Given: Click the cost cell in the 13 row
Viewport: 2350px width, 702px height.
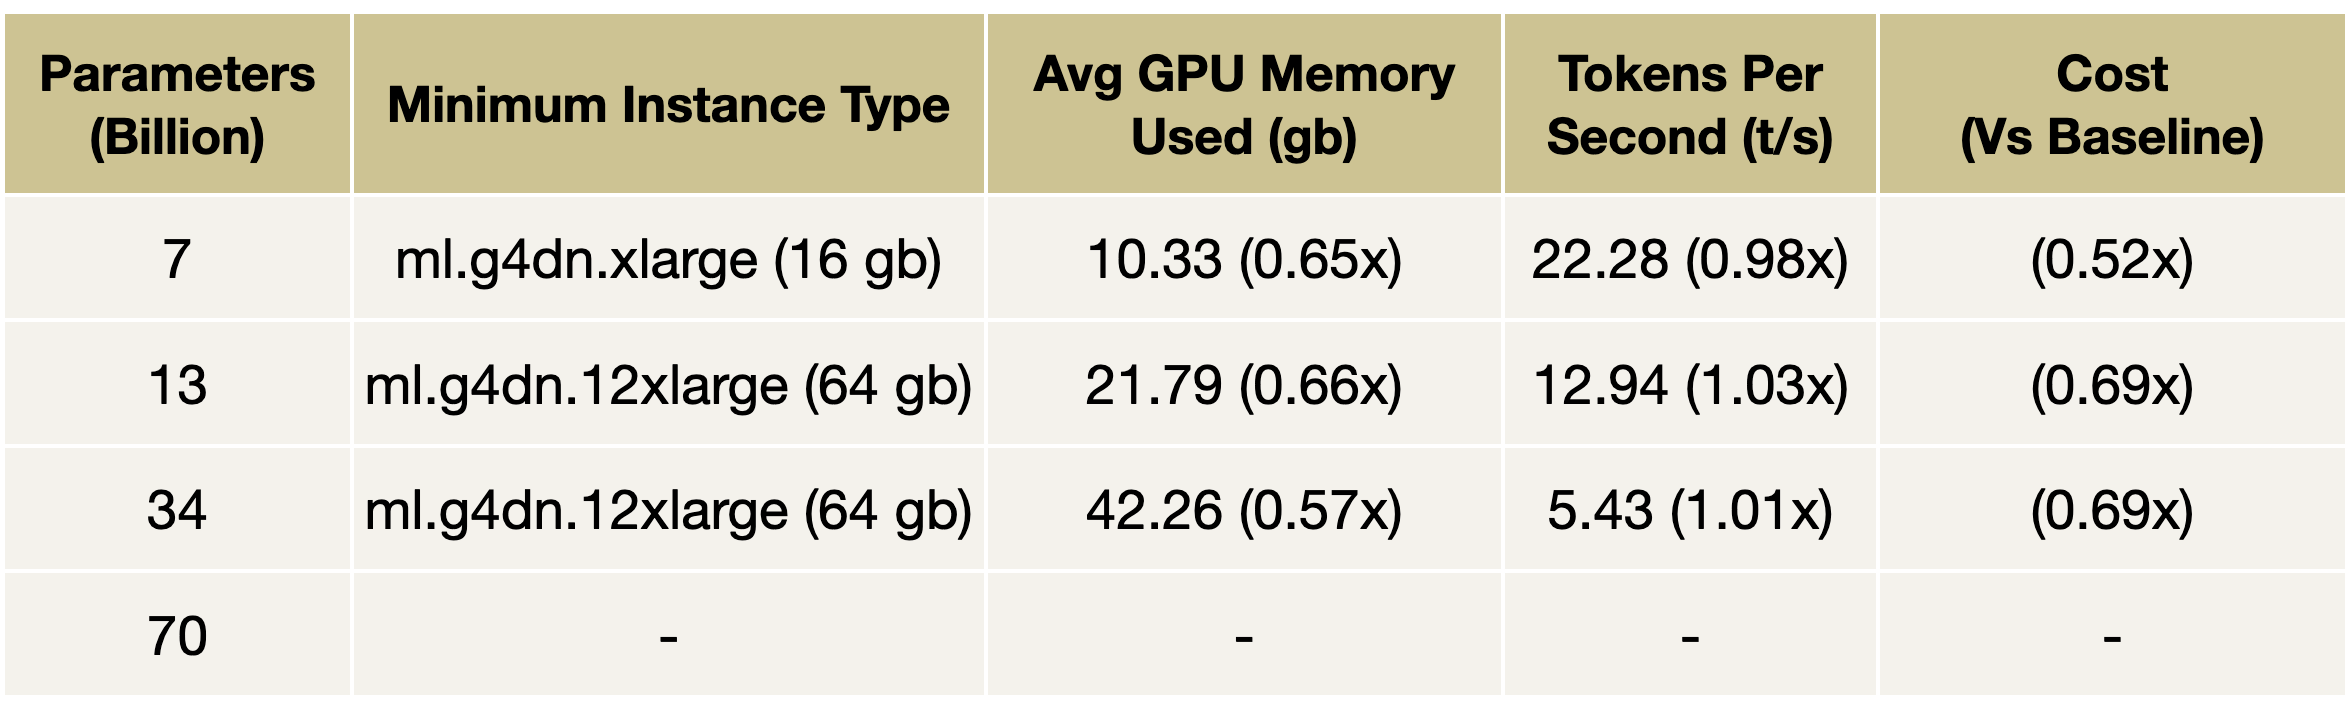Looking at the screenshot, I should pyautogui.click(x=2111, y=385).
